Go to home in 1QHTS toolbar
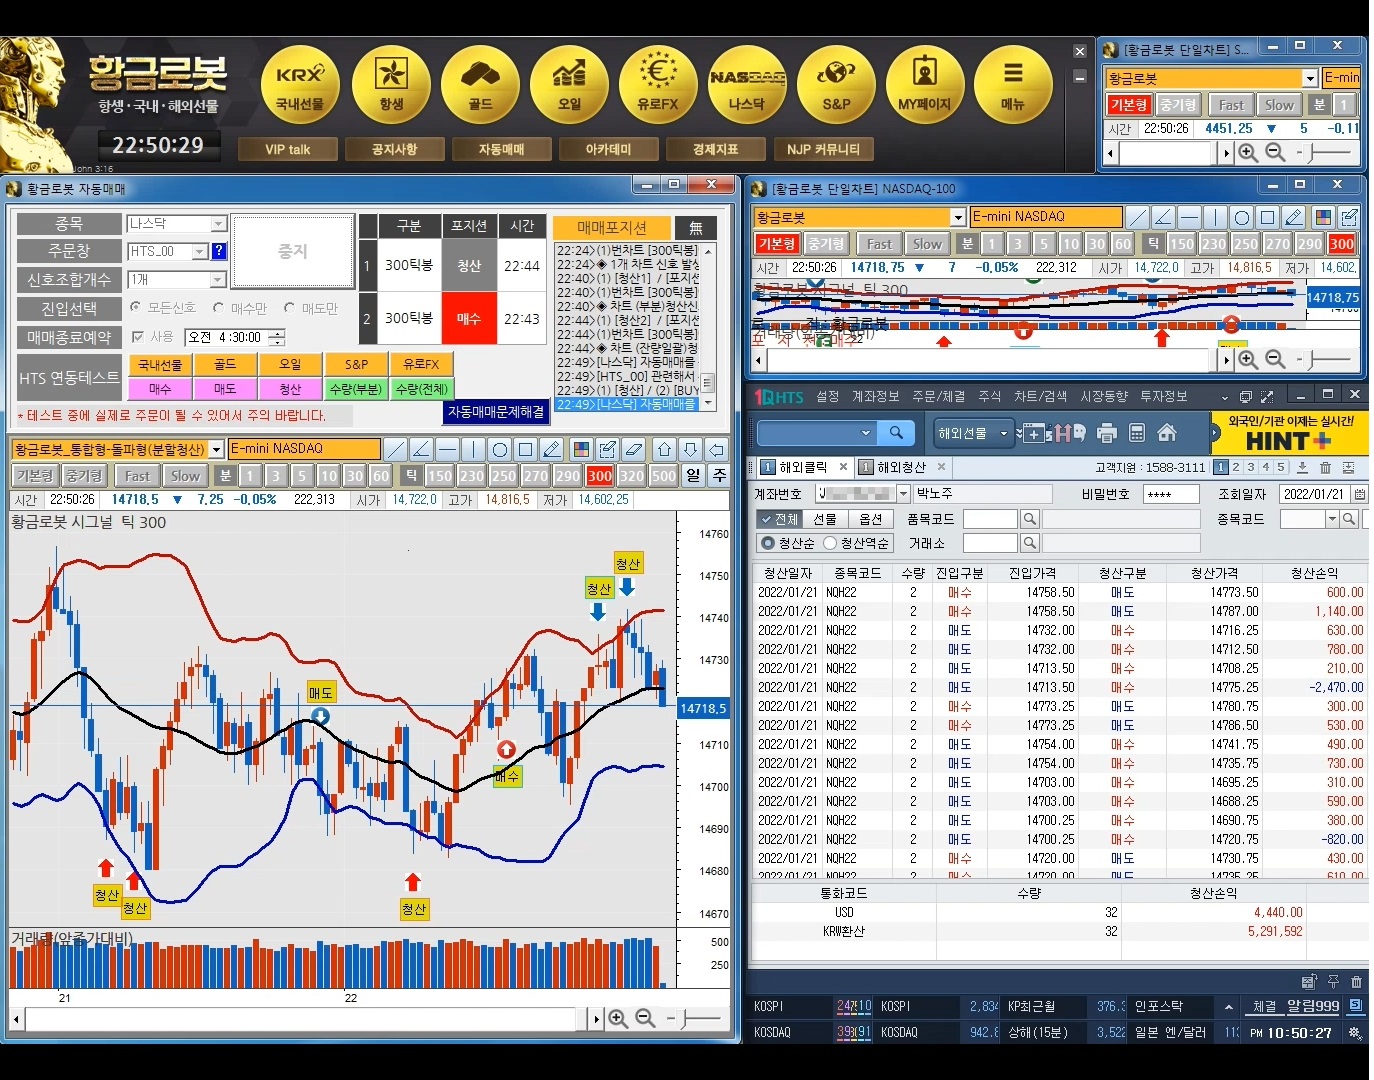 click(x=1166, y=433)
